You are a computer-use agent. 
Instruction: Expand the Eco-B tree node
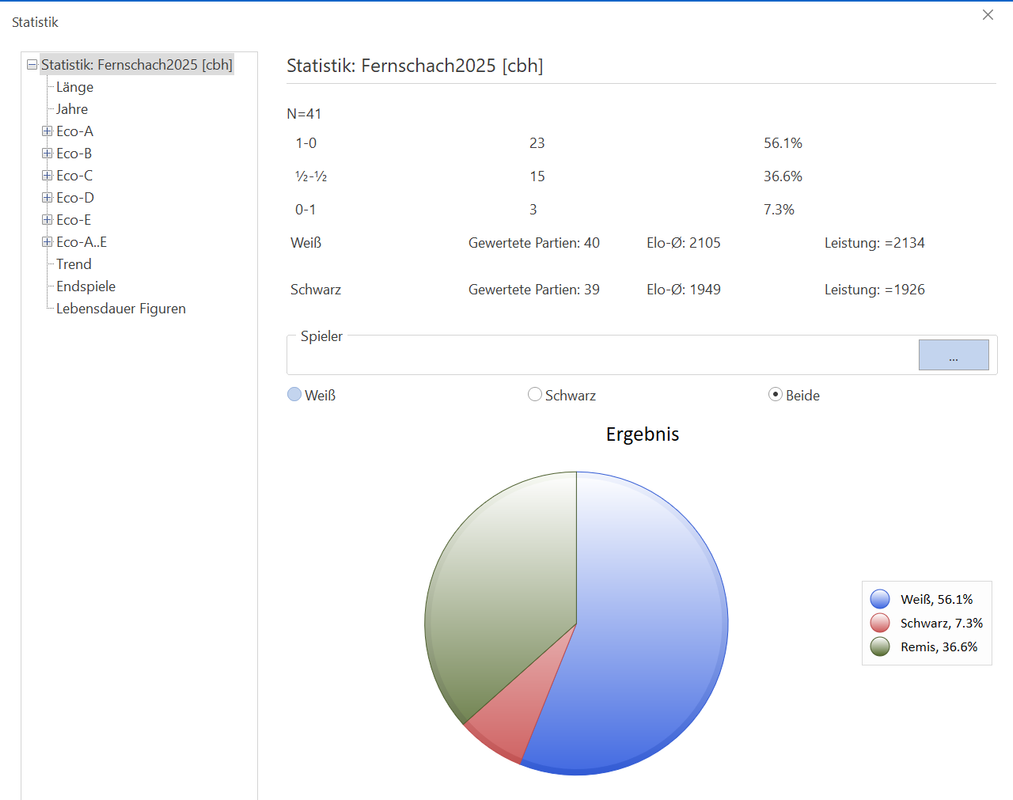pos(47,153)
